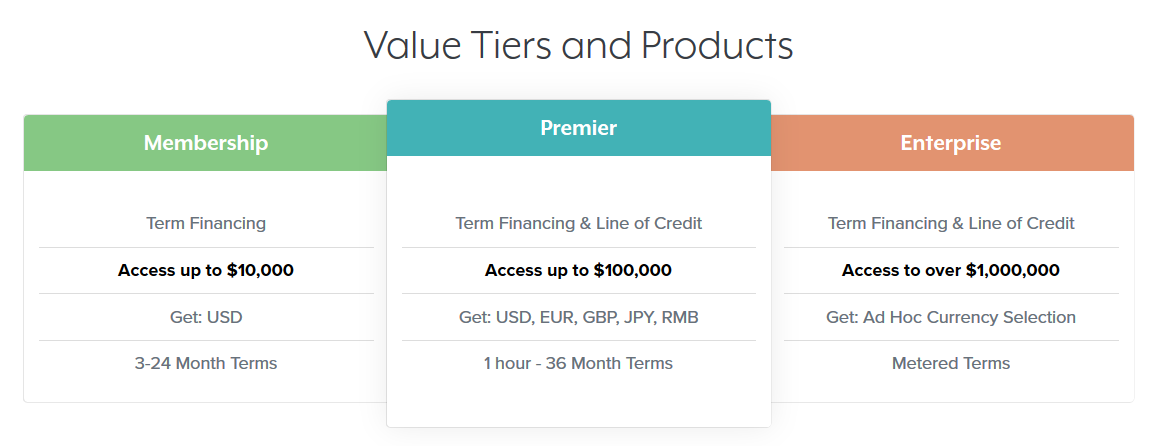The image size is (1168, 446).
Task: Select Get: Ad Hoc Currency Selection
Action: [x=951, y=317]
